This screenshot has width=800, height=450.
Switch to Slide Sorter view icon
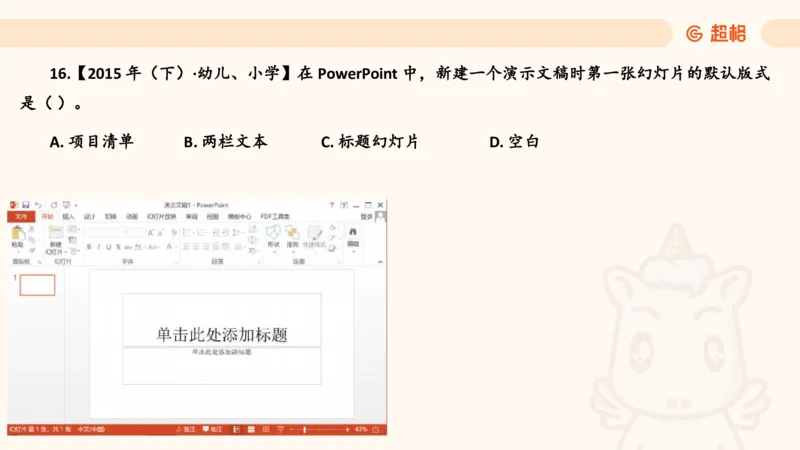[x=251, y=430]
